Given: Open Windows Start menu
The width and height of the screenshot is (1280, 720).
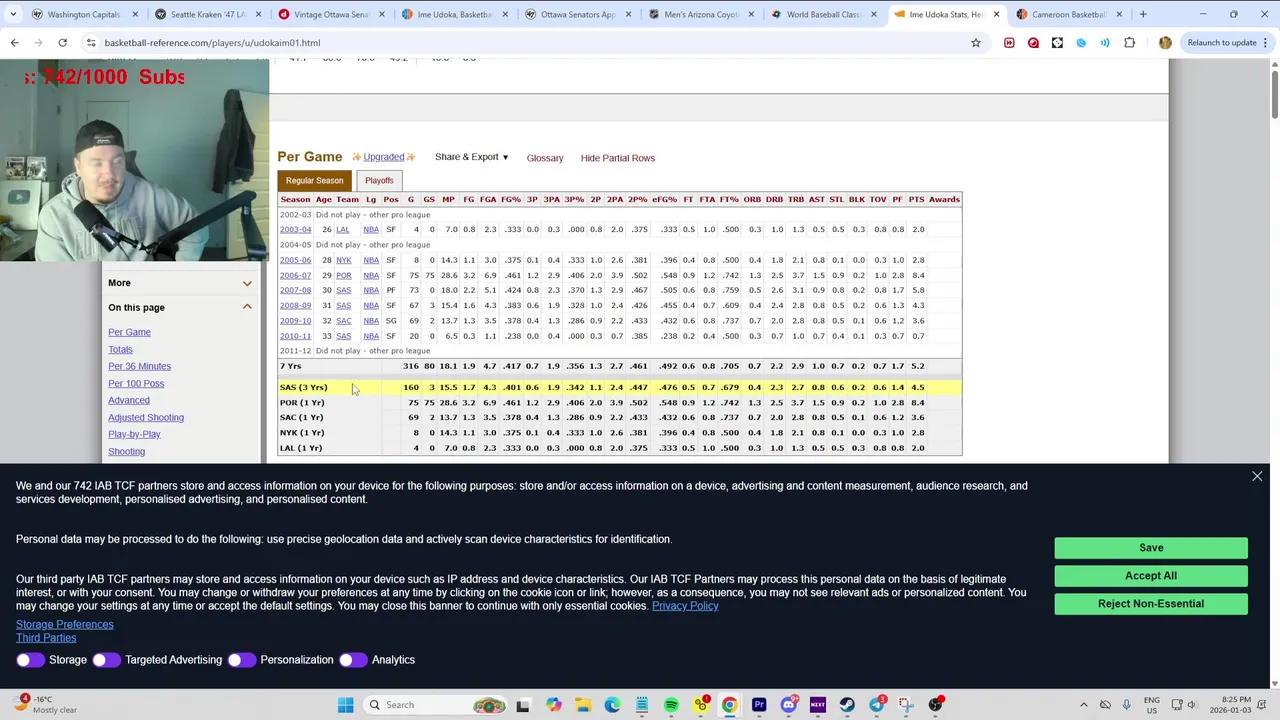Looking at the screenshot, I should coord(345,705).
